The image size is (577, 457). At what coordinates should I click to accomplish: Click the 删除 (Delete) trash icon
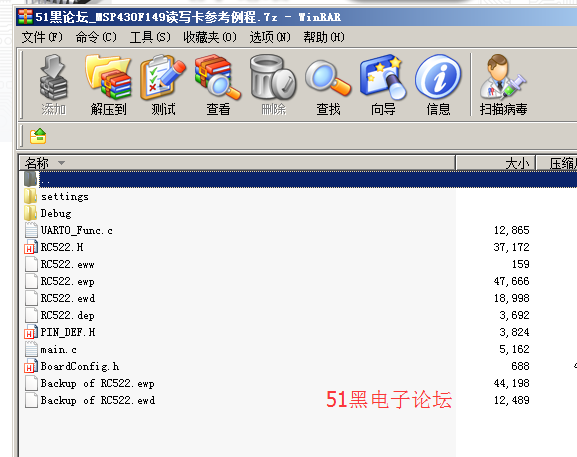pyautogui.click(x=273, y=77)
